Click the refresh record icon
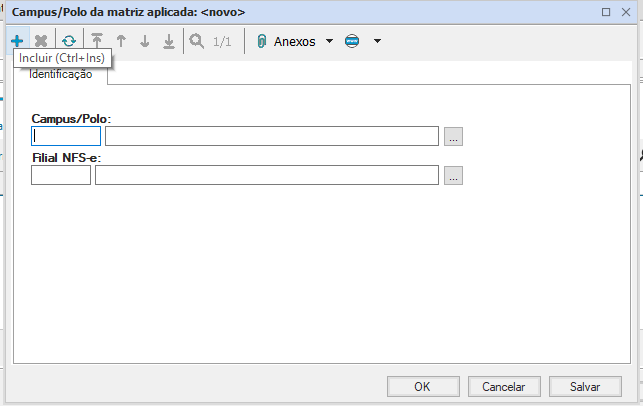The height and width of the screenshot is (406, 643). tap(68, 41)
